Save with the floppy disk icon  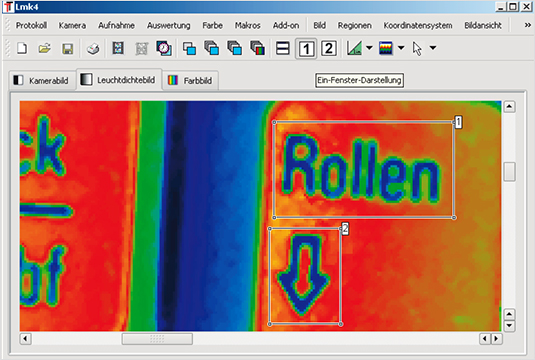coord(68,48)
